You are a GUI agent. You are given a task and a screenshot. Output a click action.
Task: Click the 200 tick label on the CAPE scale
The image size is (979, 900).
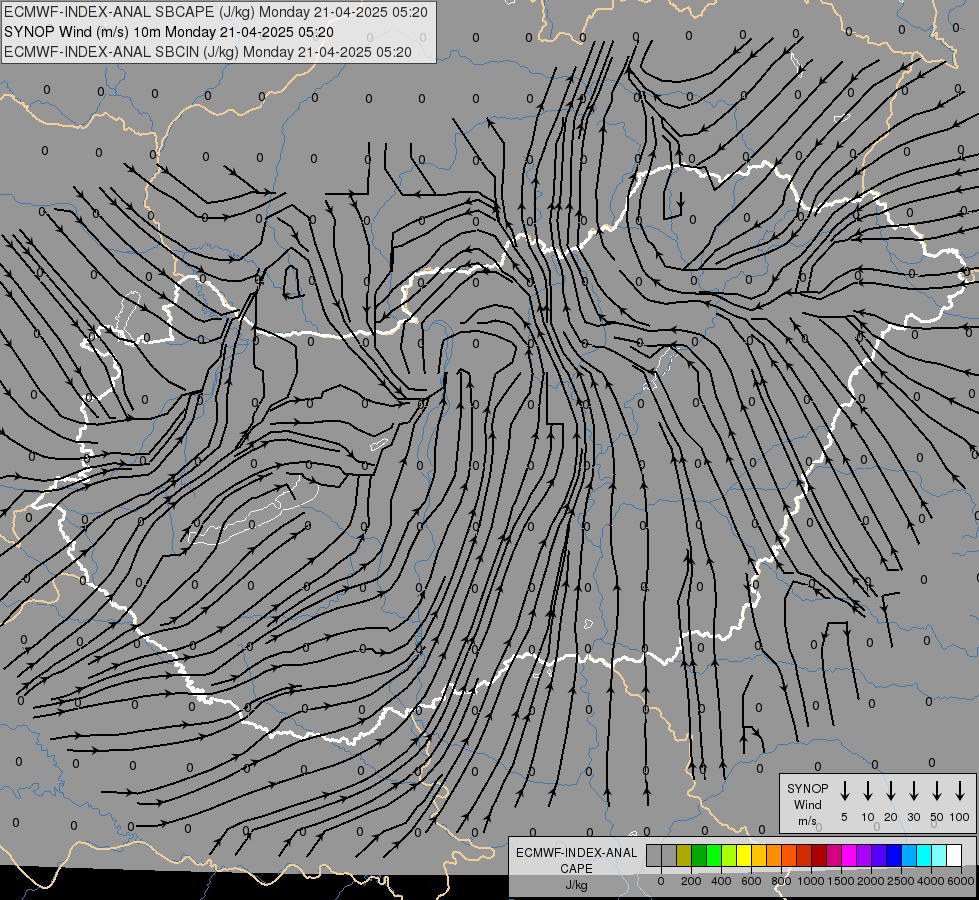point(691,881)
